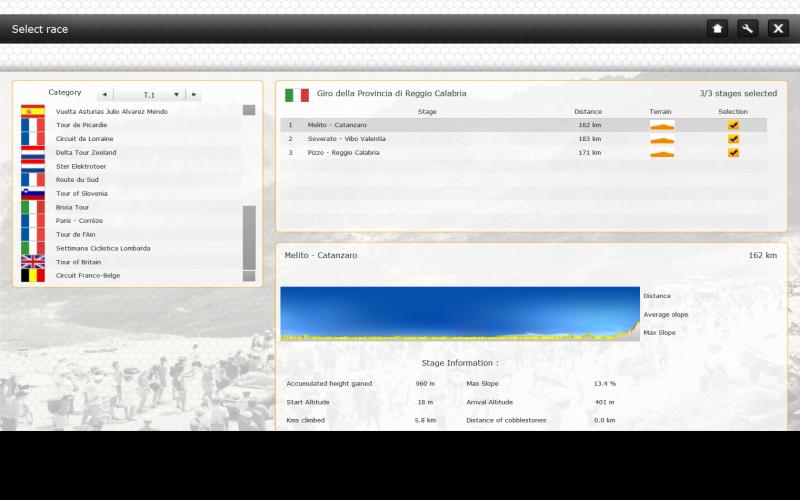Image resolution: width=800 pixels, height=500 pixels.
Task: Click the Spanish flag beside Vuelta Asturias
Action: pyautogui.click(x=33, y=111)
